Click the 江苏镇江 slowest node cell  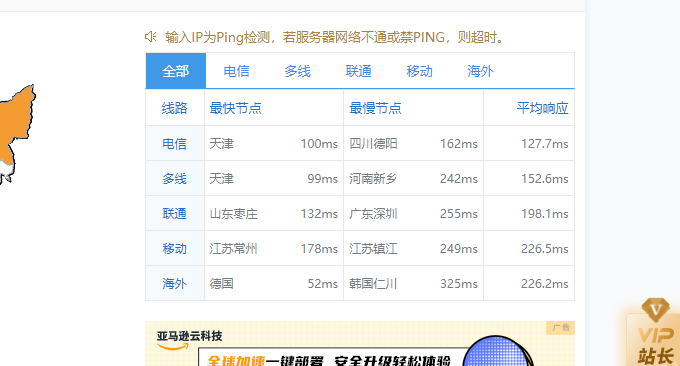[x=373, y=248]
